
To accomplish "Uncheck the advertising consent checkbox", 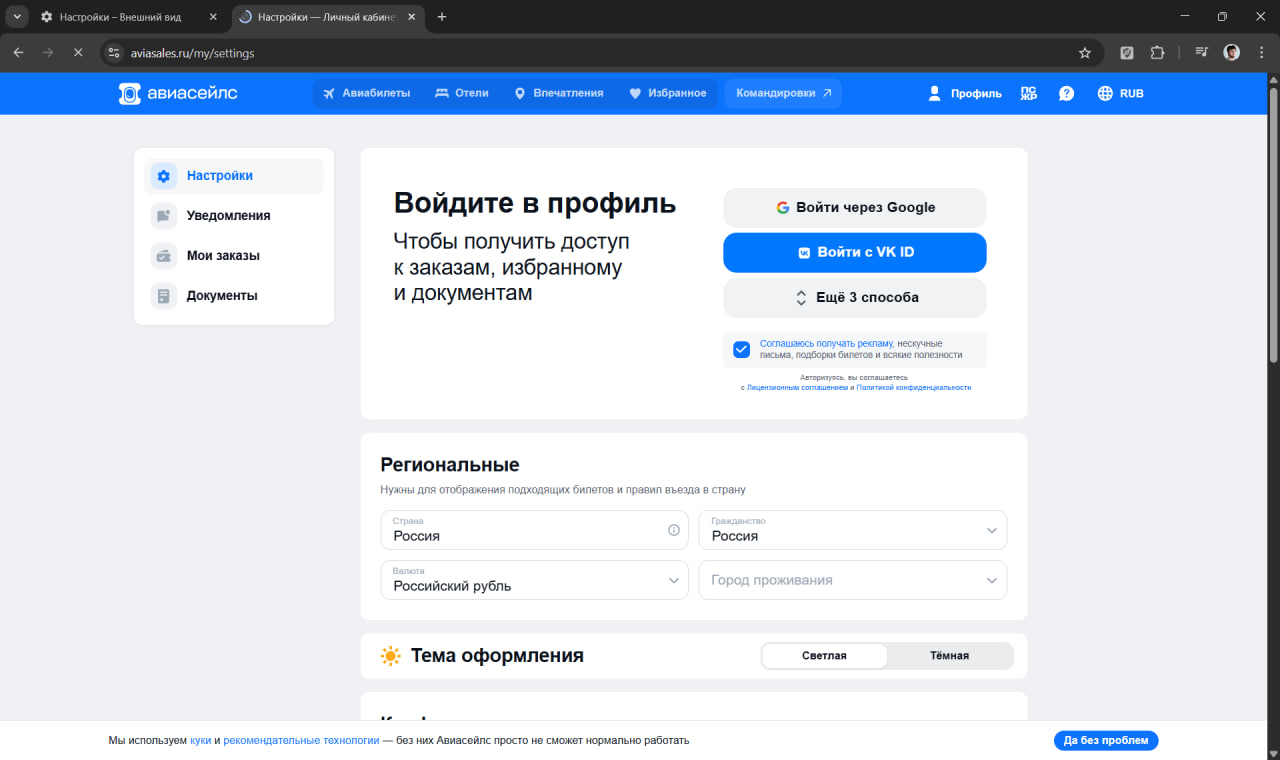I will pyautogui.click(x=741, y=349).
